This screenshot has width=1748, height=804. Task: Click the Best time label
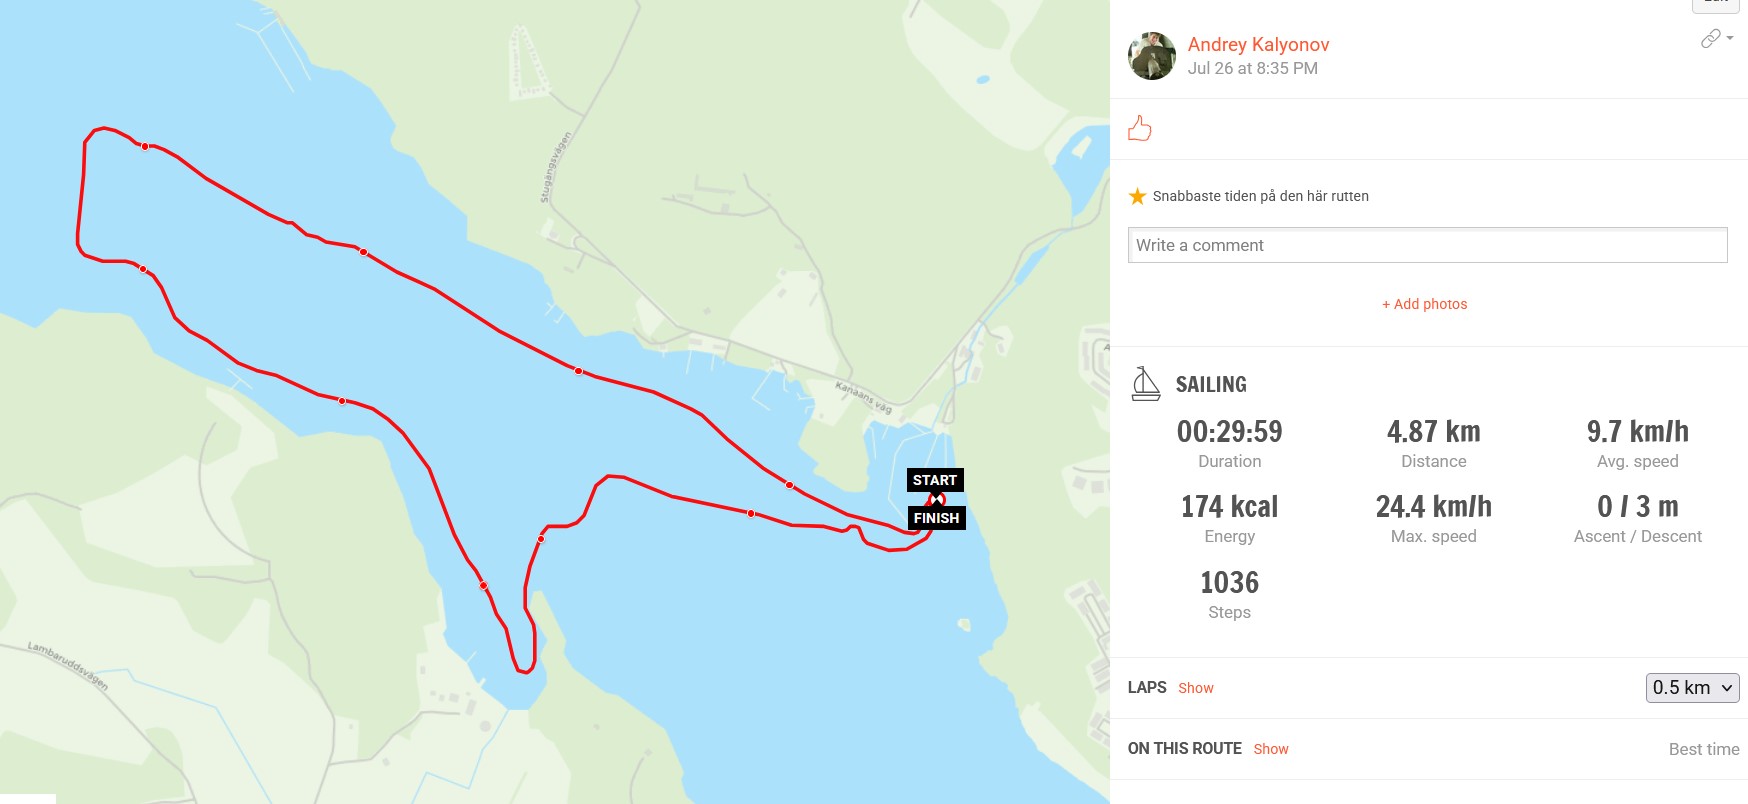[x=1703, y=749]
